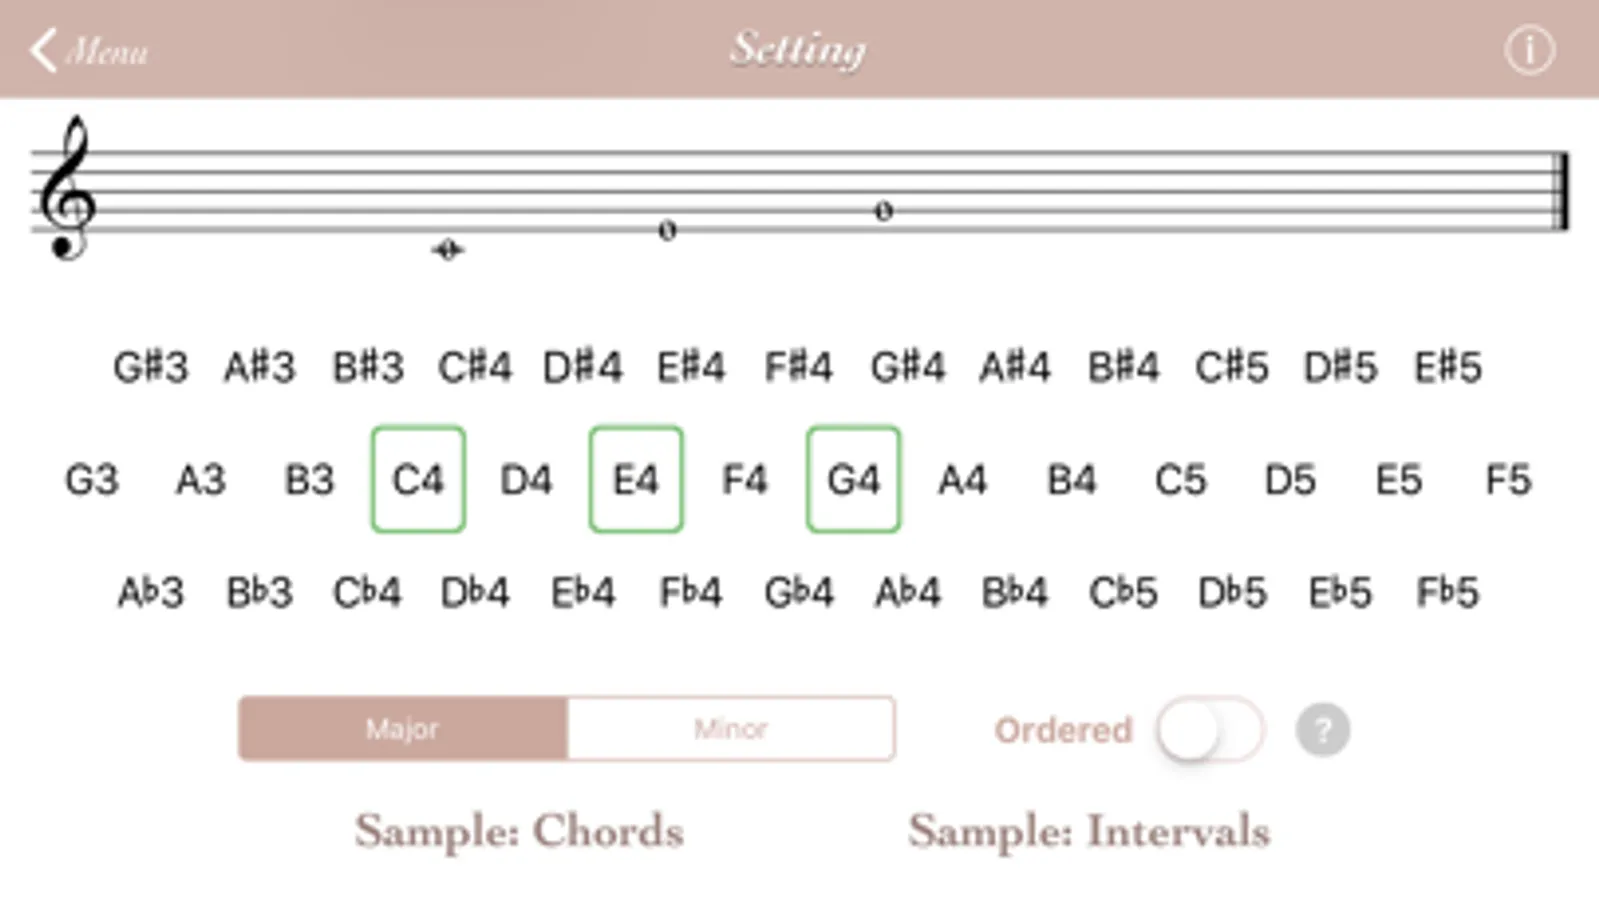Deselect the highlighted C4 note
Viewport: 1599px width, 900px height.
418,479
